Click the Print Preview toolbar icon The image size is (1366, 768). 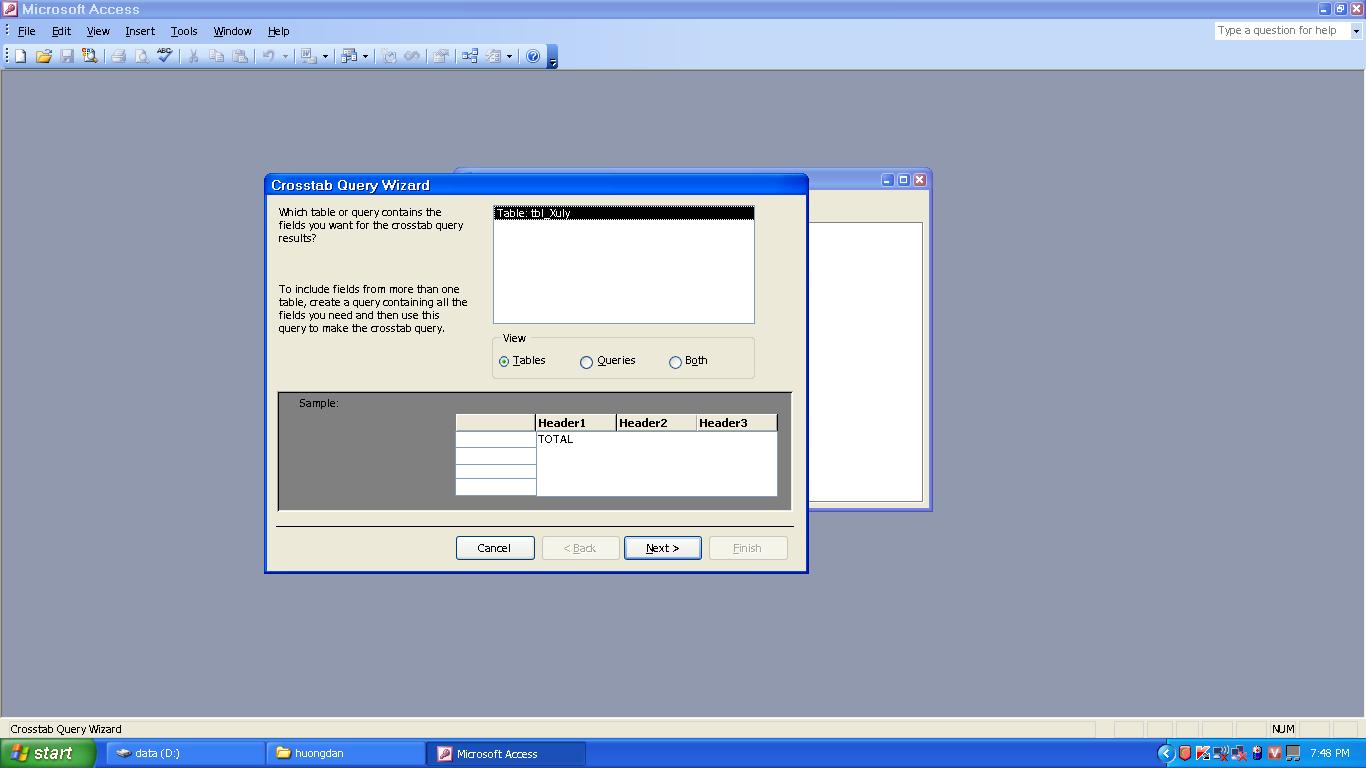[x=141, y=56]
